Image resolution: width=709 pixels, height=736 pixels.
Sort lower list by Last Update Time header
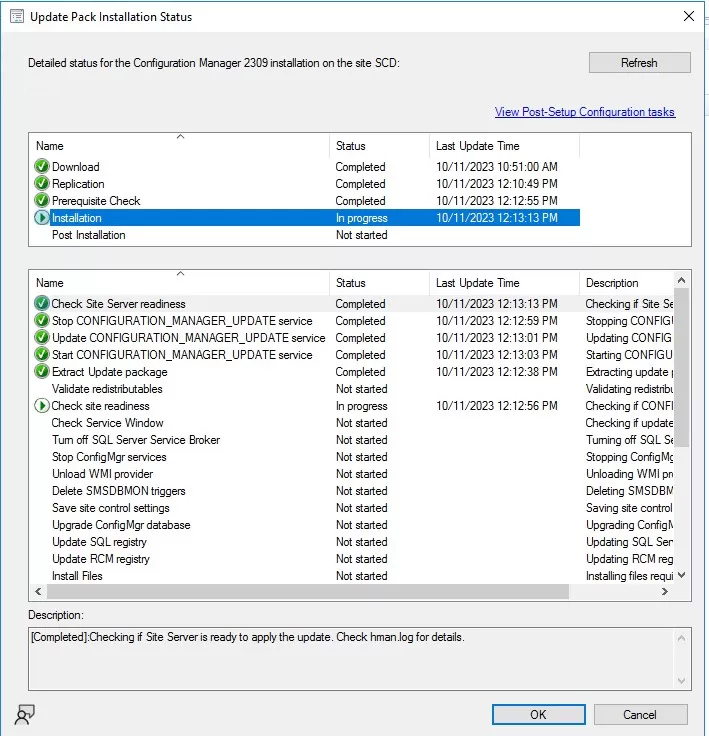(x=504, y=283)
